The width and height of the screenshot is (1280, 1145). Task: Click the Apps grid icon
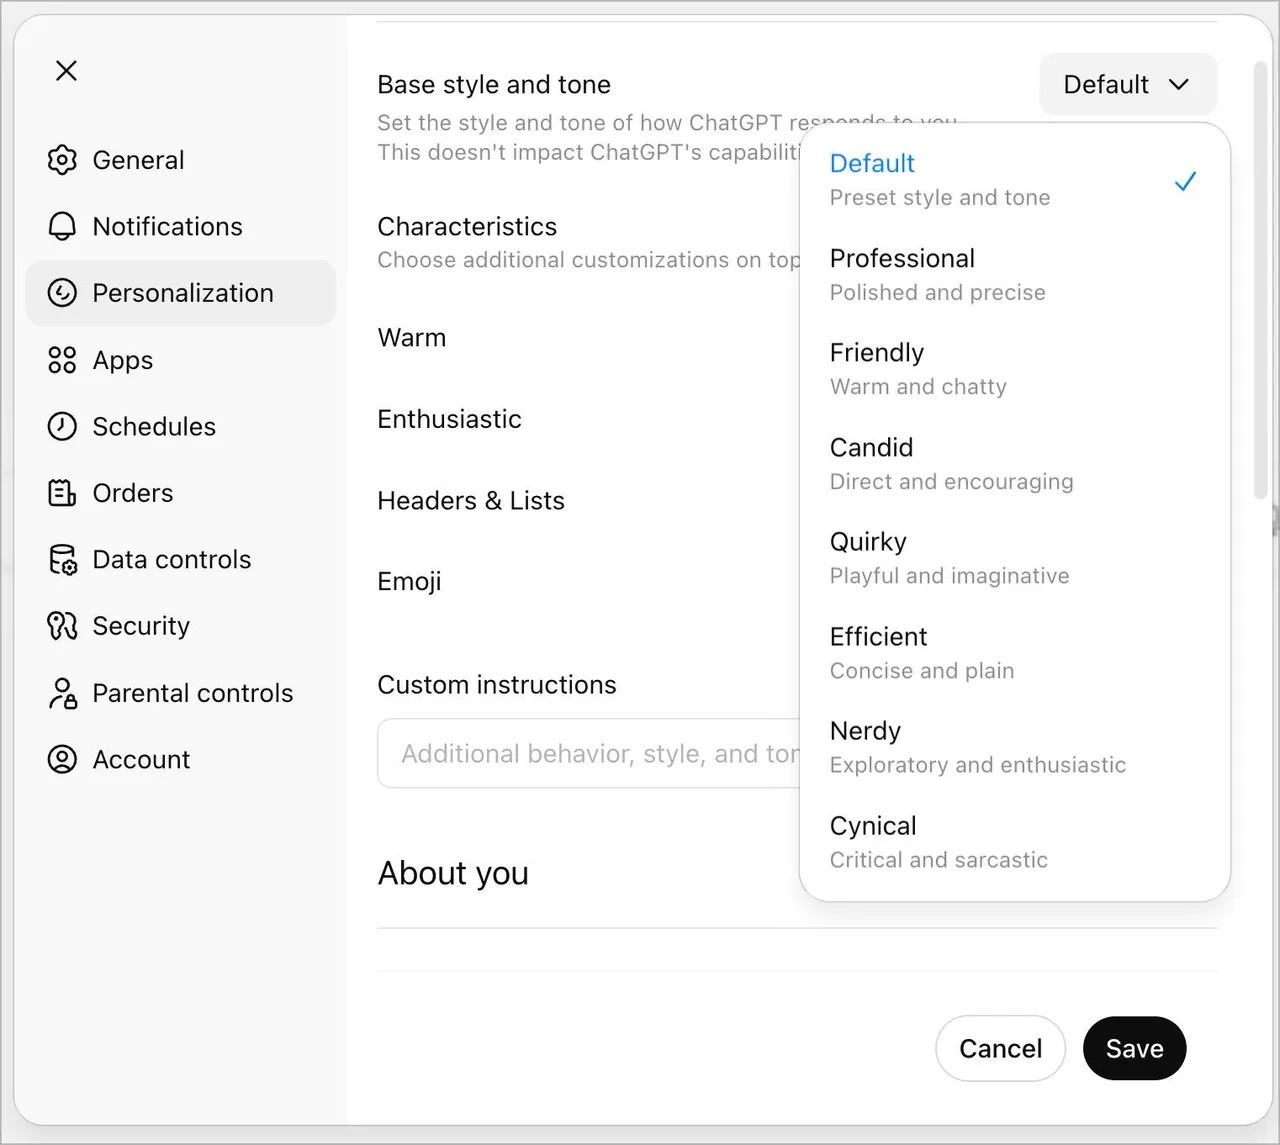pos(62,360)
